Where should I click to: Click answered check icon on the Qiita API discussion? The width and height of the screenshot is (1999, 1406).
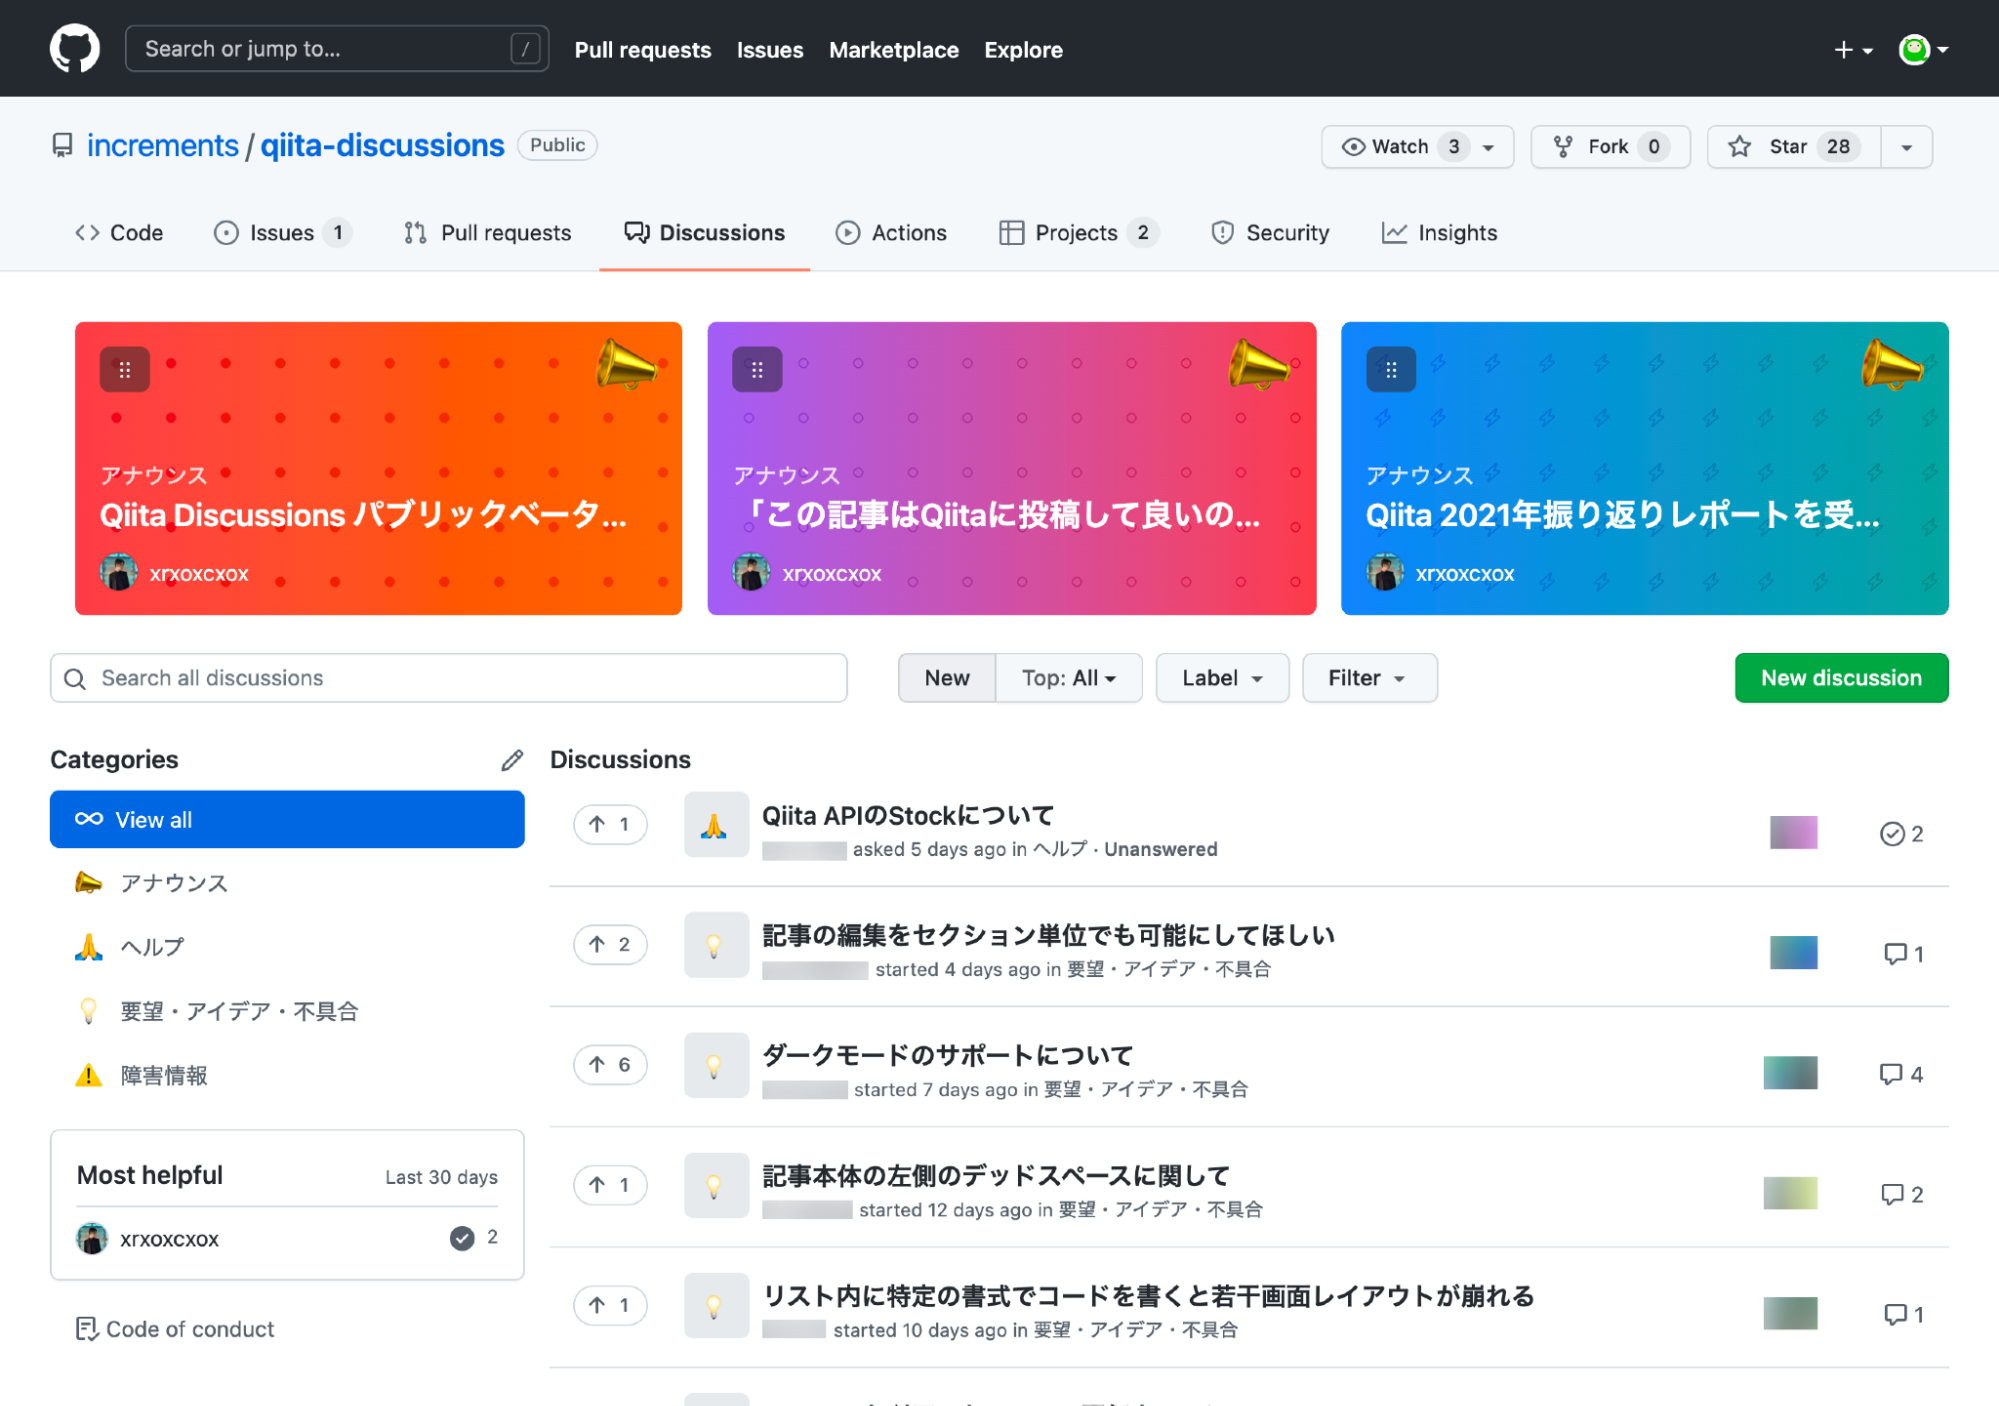pos(1892,834)
